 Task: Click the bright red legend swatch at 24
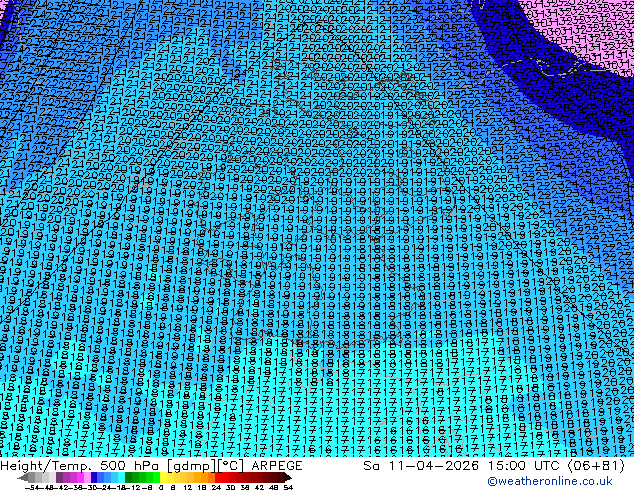[218, 477]
